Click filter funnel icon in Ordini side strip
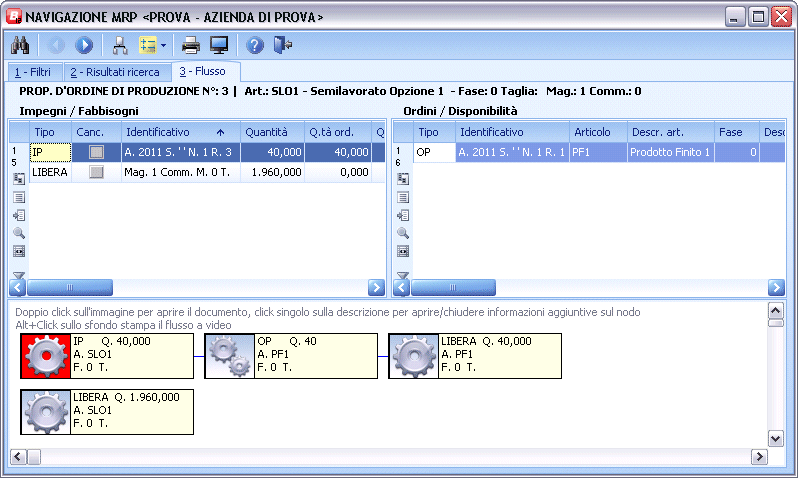This screenshot has width=798, height=478. [x=403, y=275]
